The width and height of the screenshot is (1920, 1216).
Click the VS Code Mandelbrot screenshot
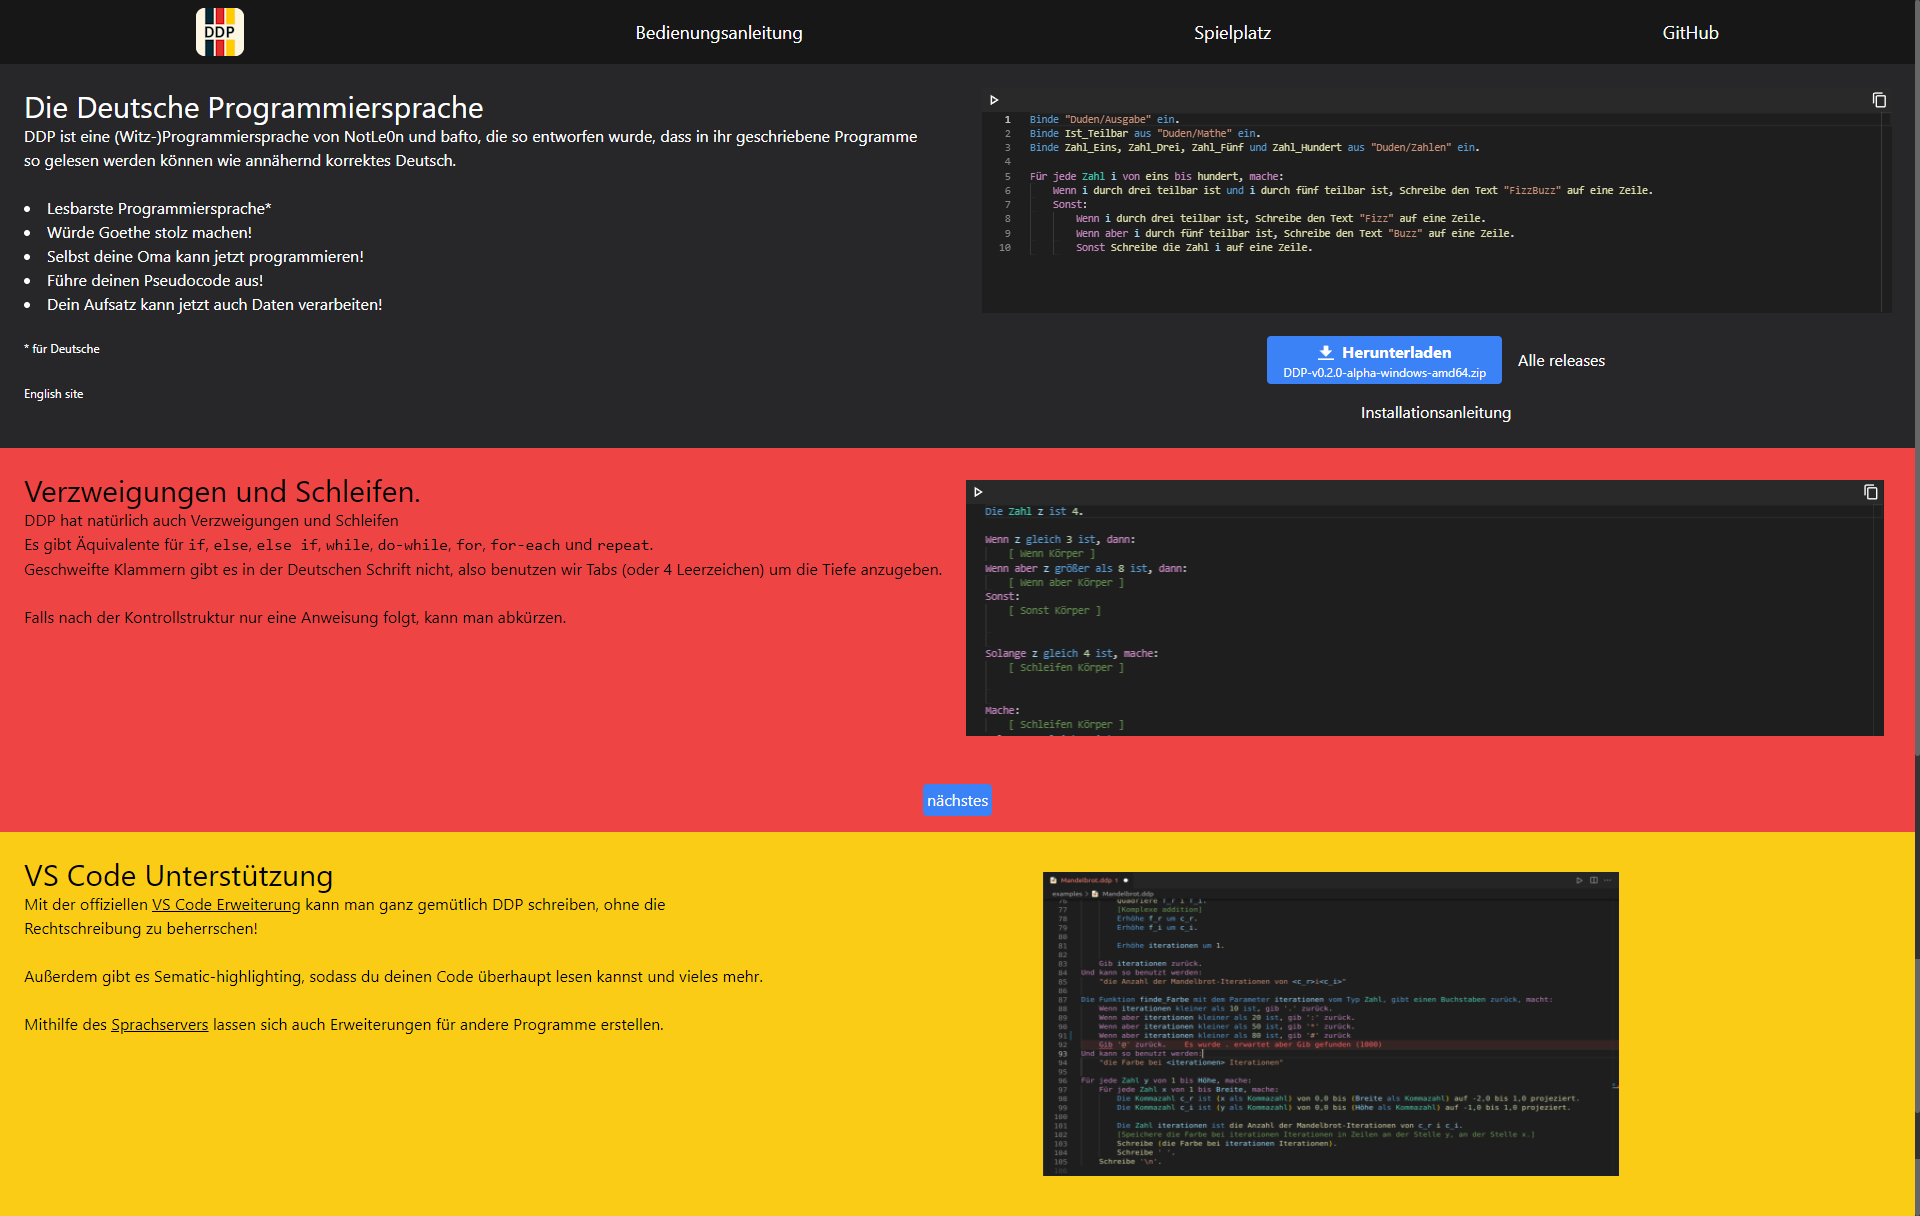tap(1330, 1024)
